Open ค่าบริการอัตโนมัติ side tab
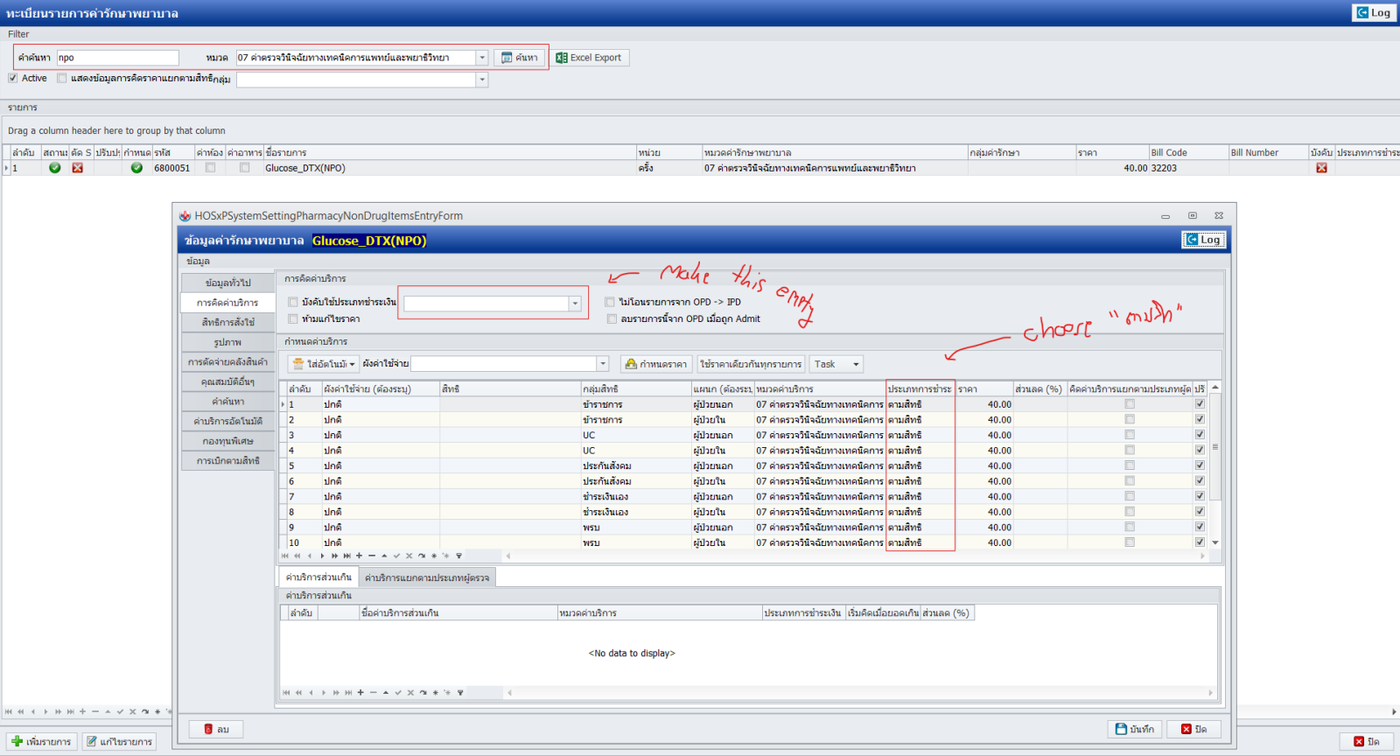This screenshot has height=756, width=1400. pyautogui.click(x=228, y=421)
